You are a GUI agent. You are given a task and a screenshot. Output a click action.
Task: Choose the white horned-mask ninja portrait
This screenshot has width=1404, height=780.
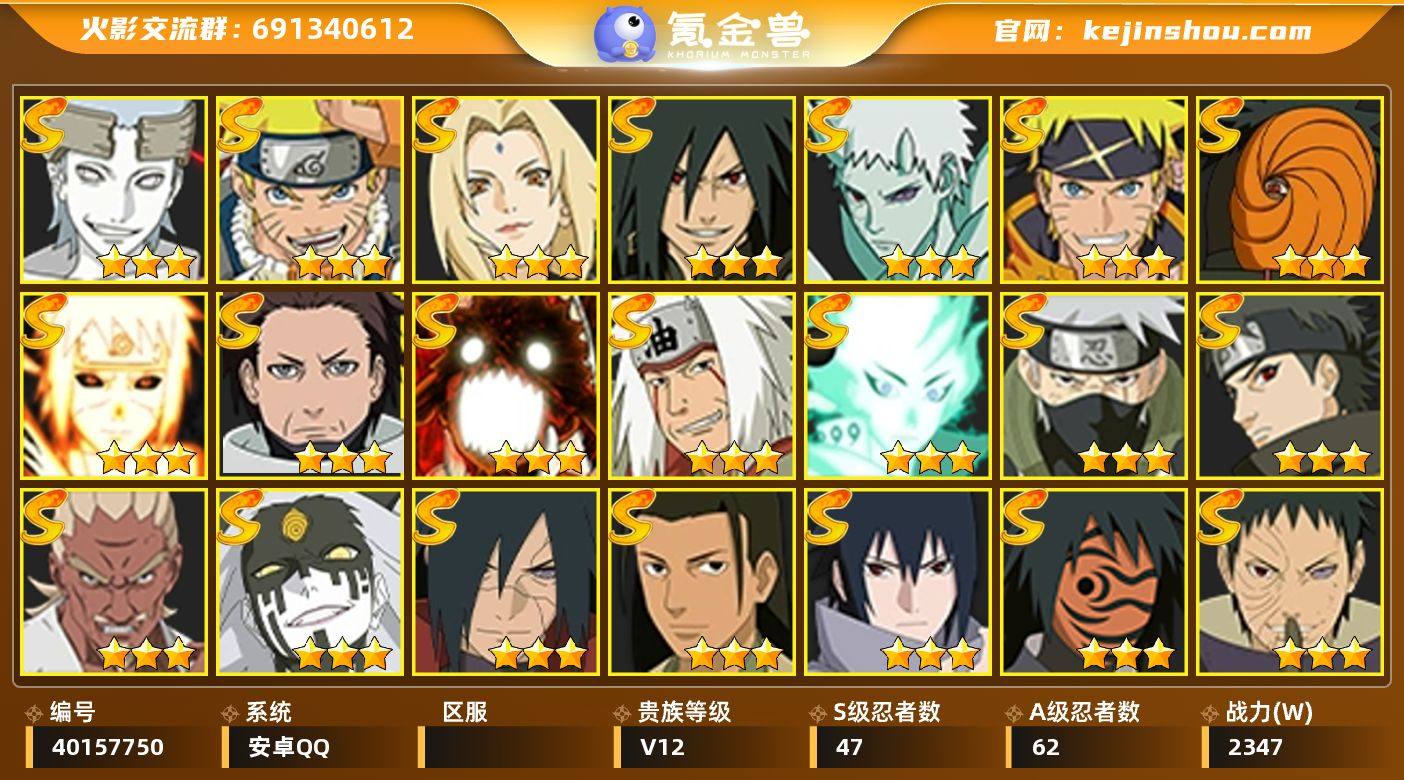[114, 189]
